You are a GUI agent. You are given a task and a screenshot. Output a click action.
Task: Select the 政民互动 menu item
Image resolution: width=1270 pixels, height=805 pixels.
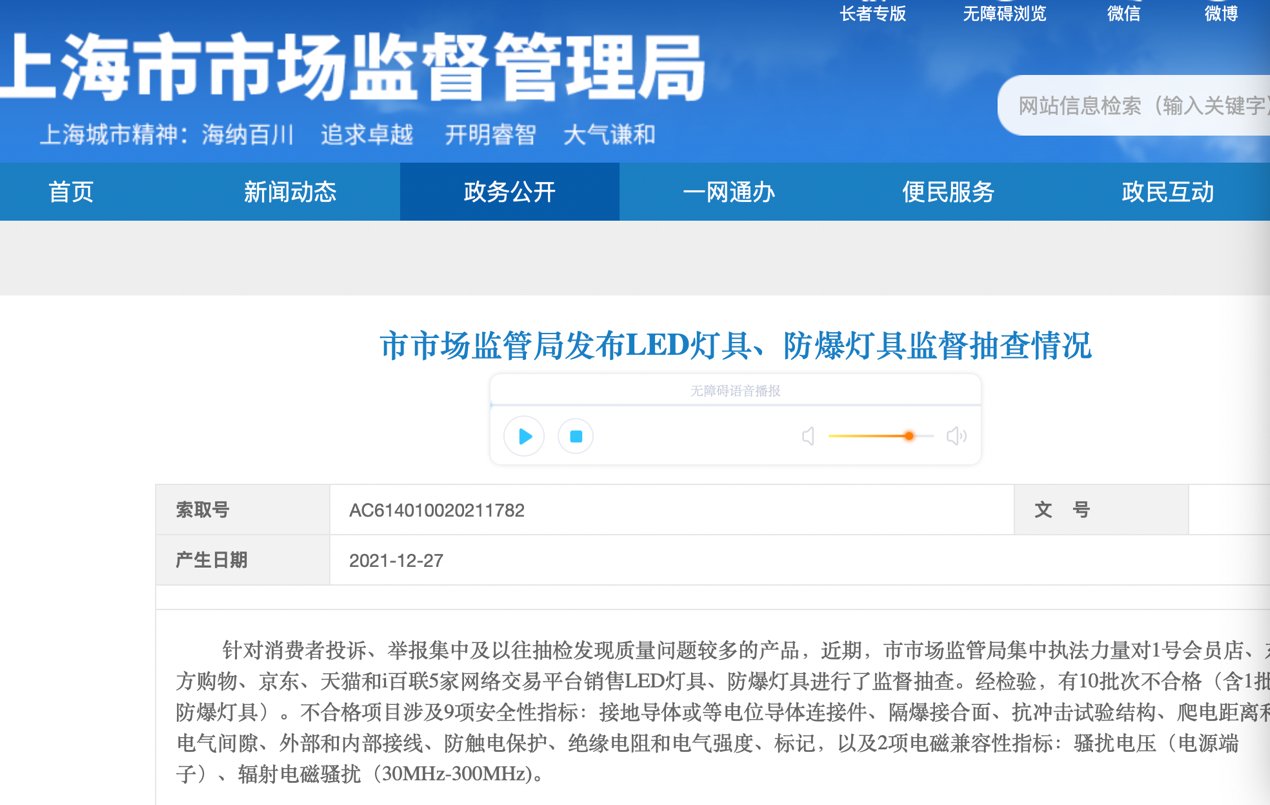[1167, 192]
